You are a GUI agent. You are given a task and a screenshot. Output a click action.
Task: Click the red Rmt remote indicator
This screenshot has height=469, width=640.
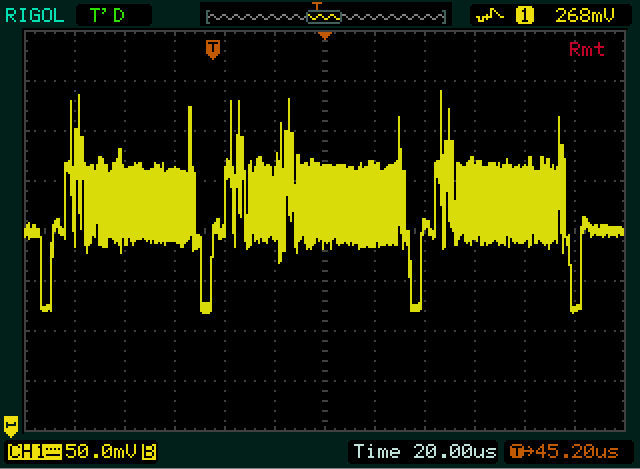tap(586, 49)
